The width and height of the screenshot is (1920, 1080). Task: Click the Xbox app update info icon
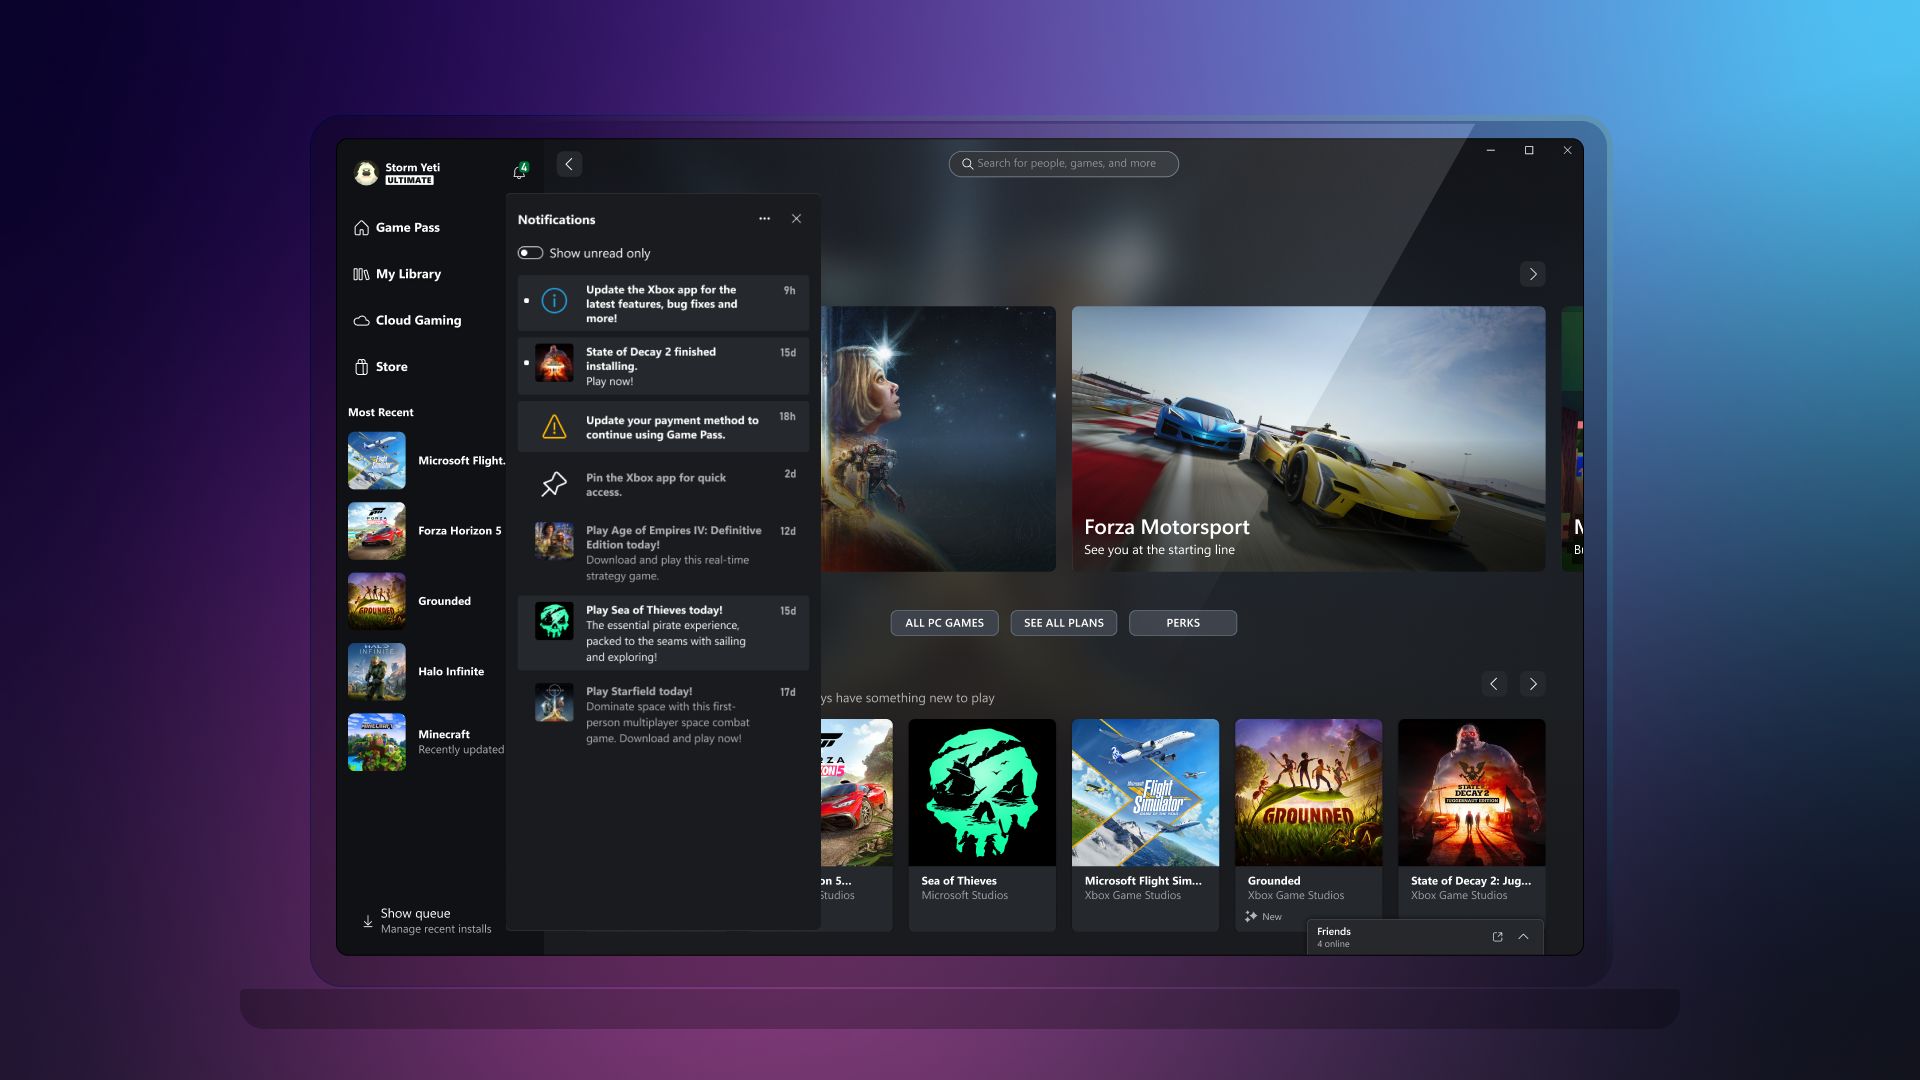point(554,301)
